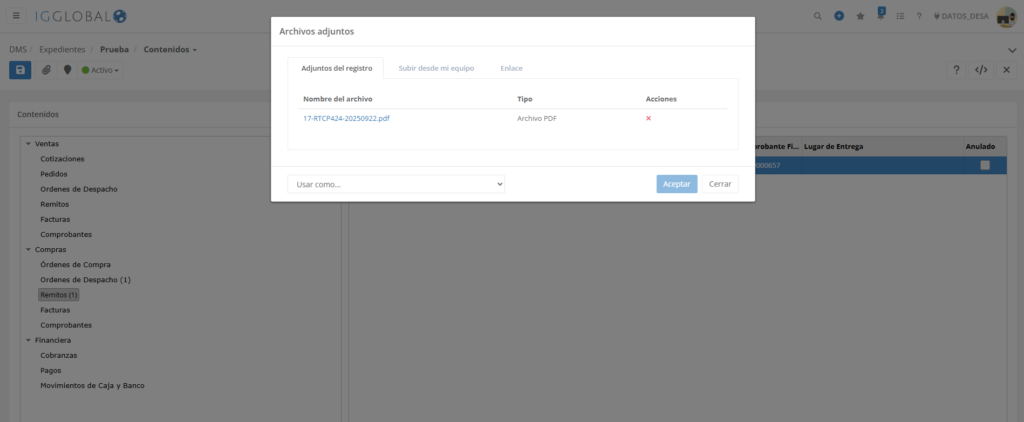
Task: Delete attachment using the red X icon
Action: (648, 118)
